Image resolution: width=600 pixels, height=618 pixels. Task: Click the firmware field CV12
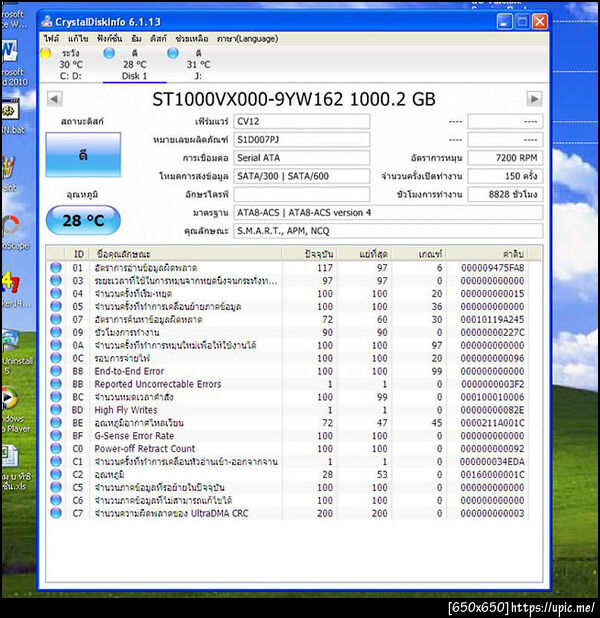coord(302,121)
